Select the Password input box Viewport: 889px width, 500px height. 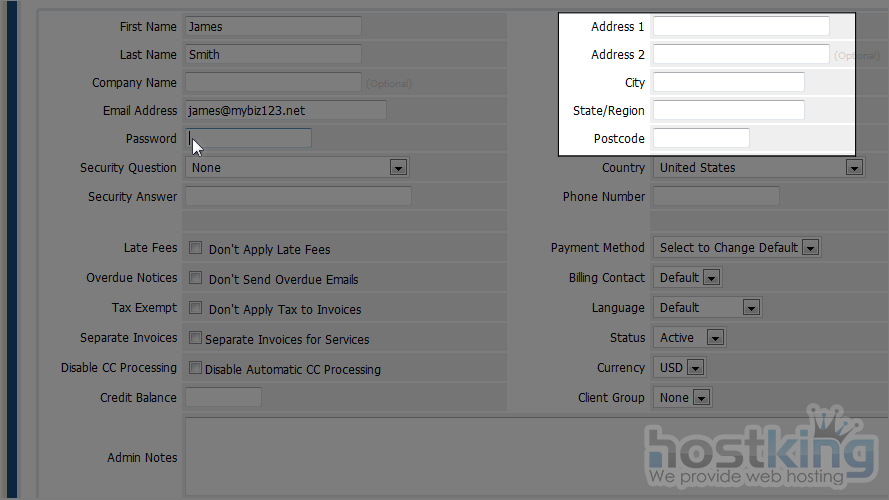[250, 139]
